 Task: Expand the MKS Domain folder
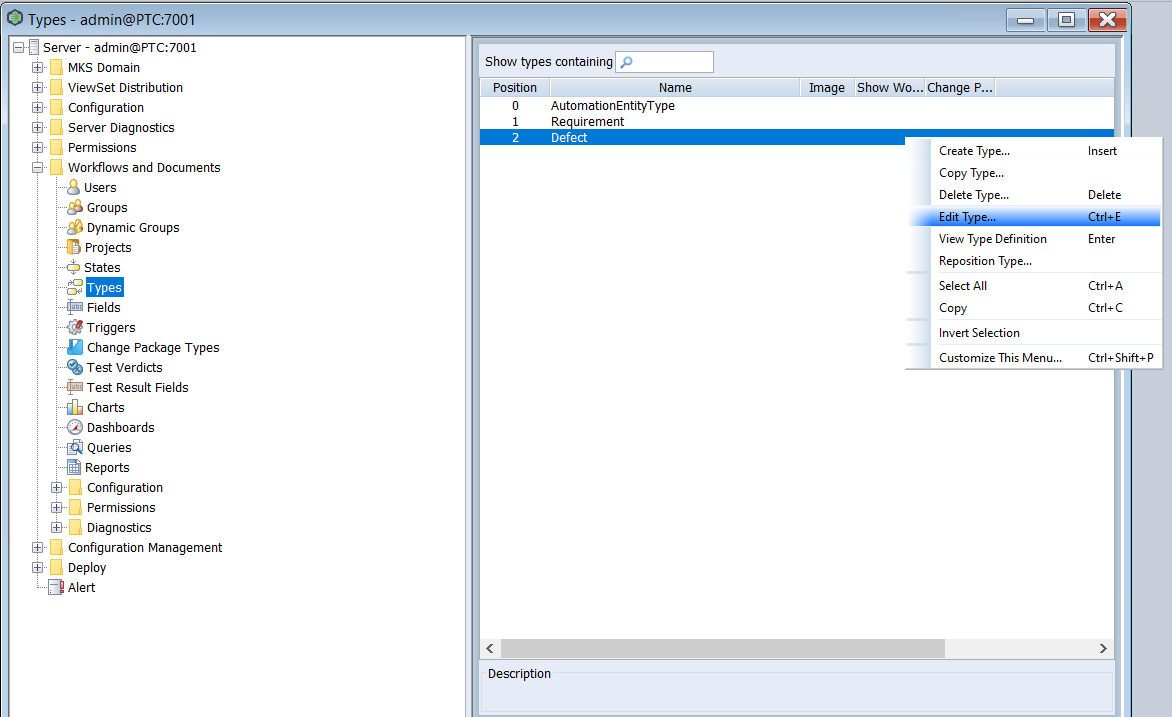38,67
